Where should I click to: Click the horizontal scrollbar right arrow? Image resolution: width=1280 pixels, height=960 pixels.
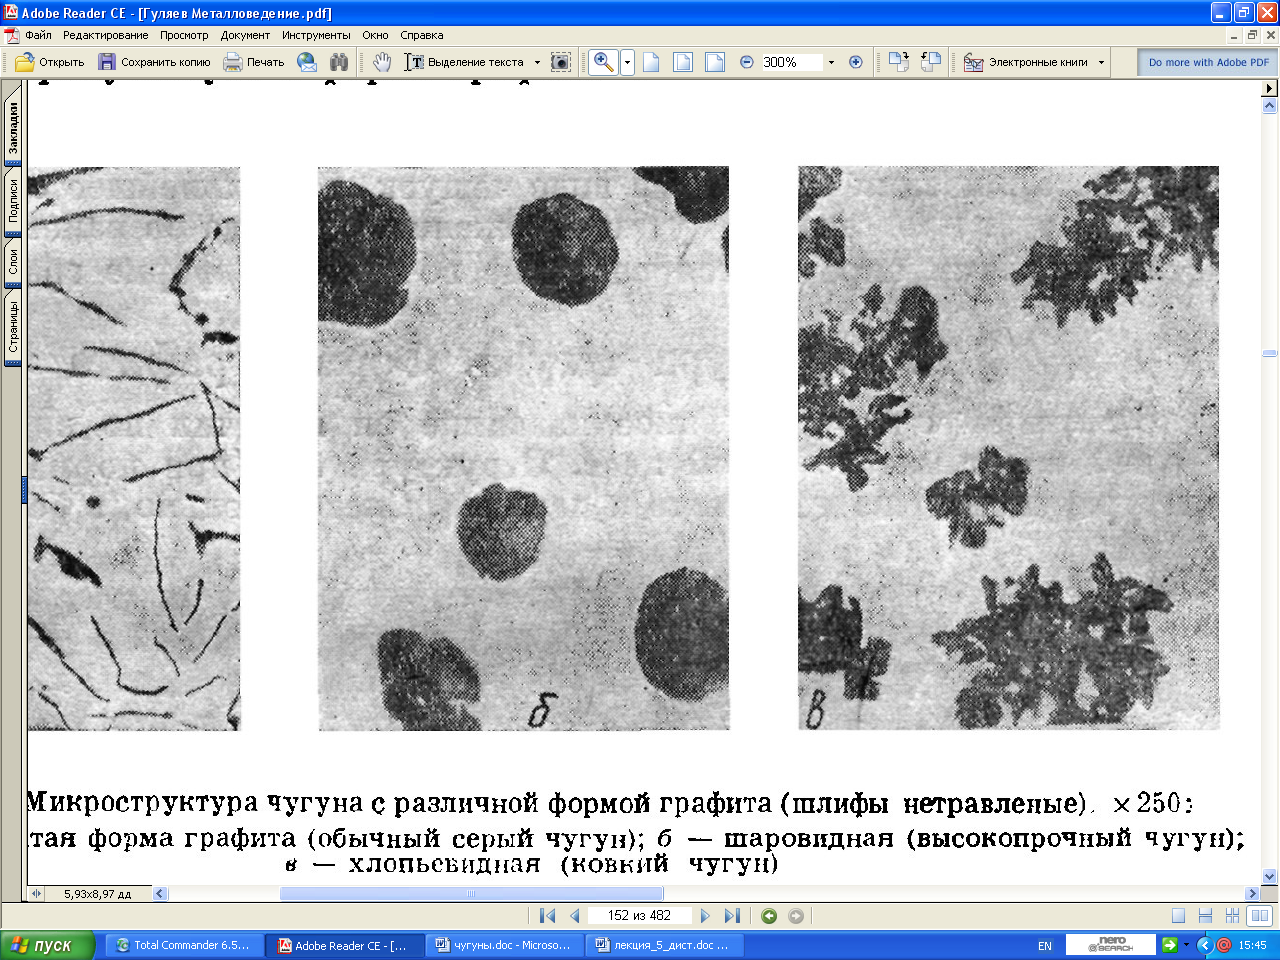[1252, 894]
